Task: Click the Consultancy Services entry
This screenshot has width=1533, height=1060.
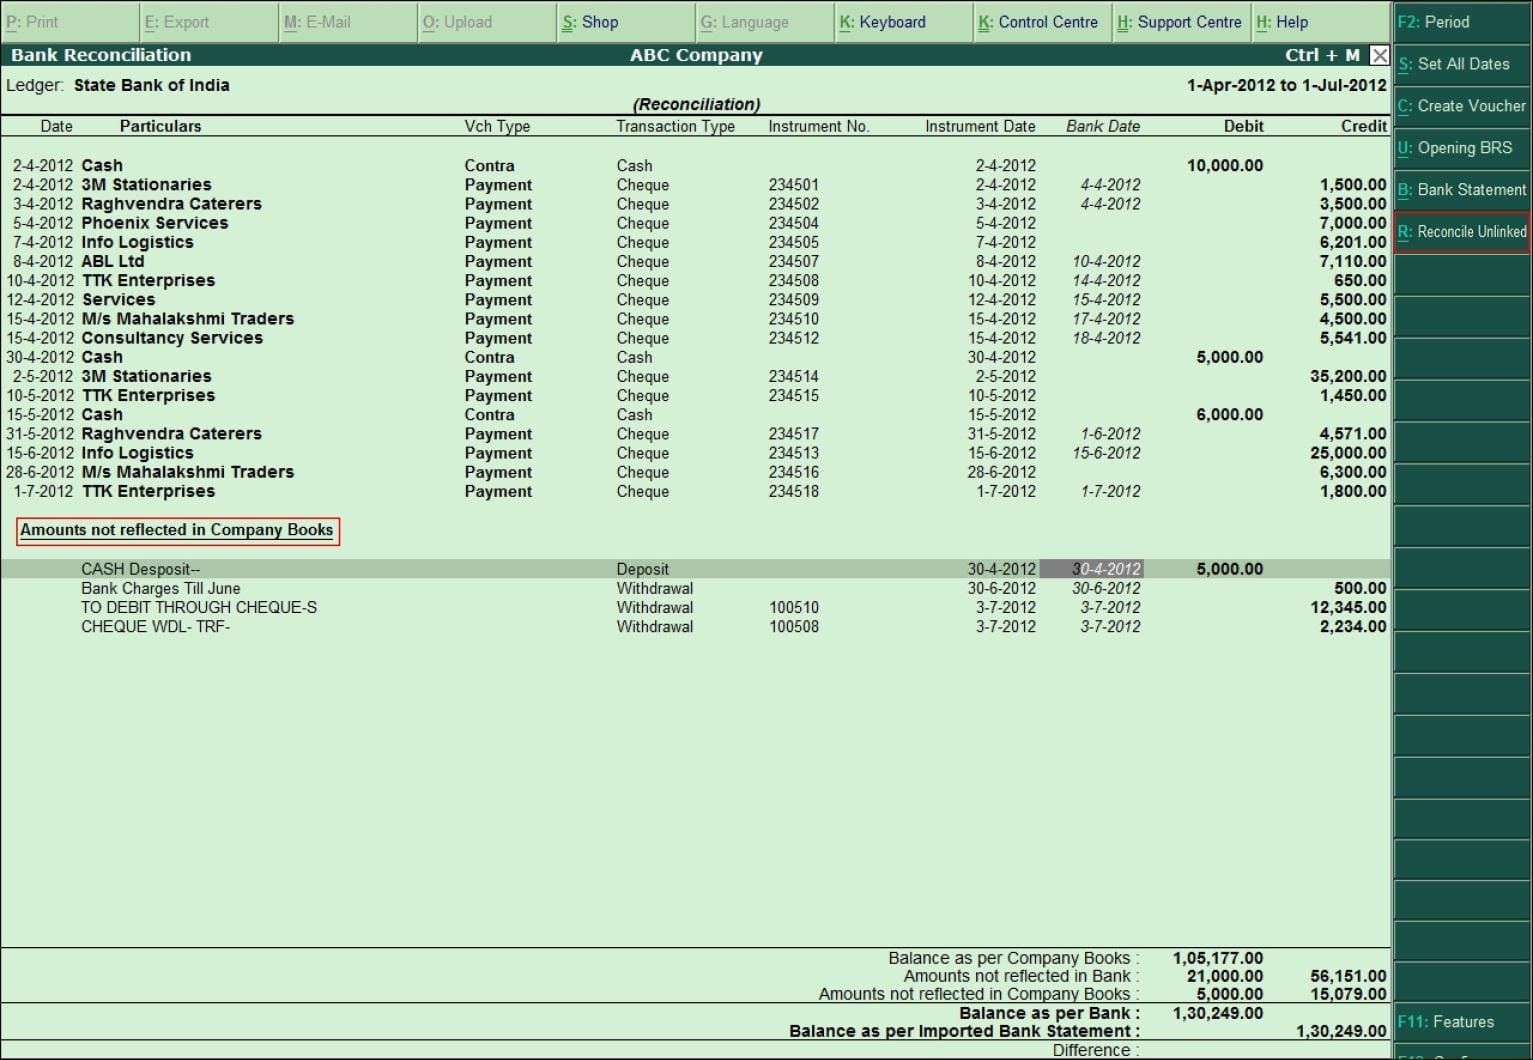Action: point(695,338)
